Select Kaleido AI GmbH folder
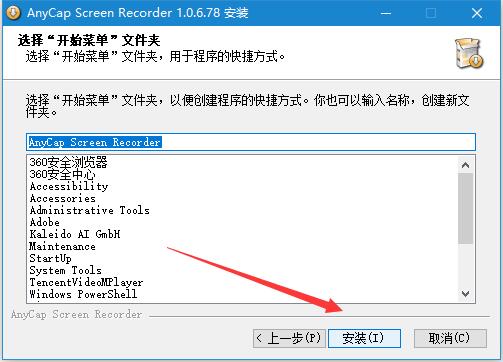 75,234
